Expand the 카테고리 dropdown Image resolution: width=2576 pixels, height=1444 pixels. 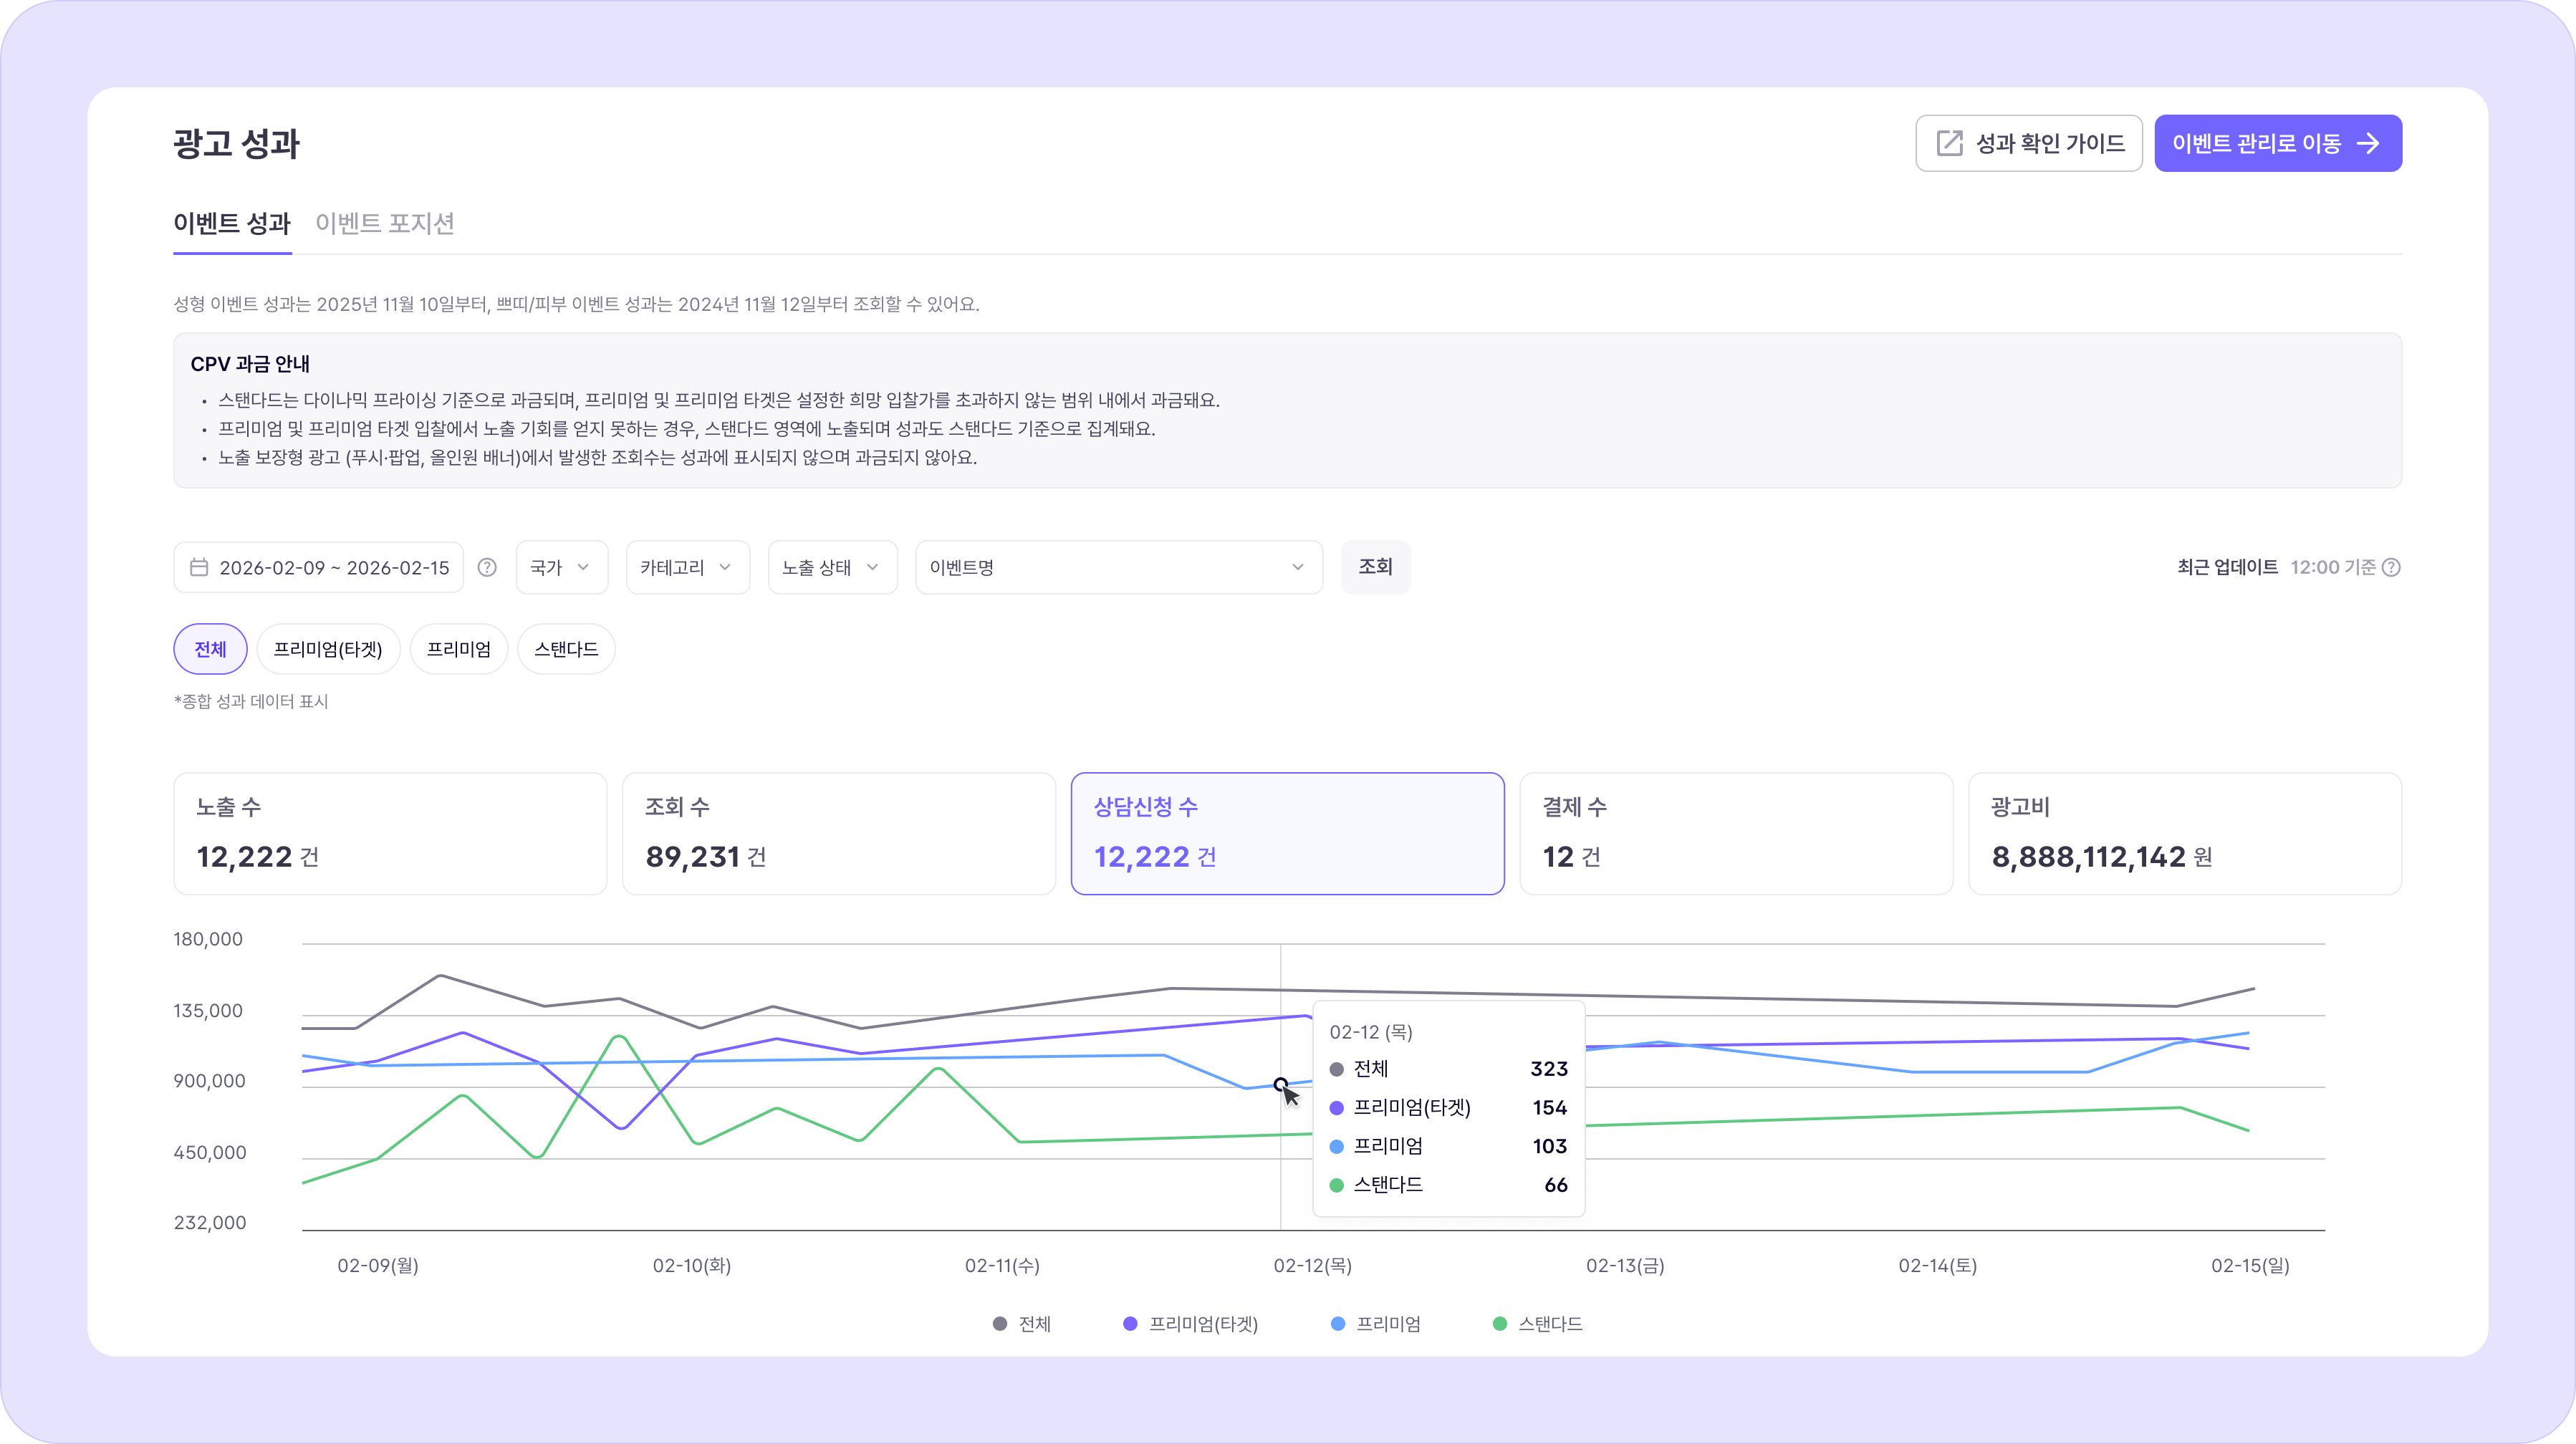[687, 567]
